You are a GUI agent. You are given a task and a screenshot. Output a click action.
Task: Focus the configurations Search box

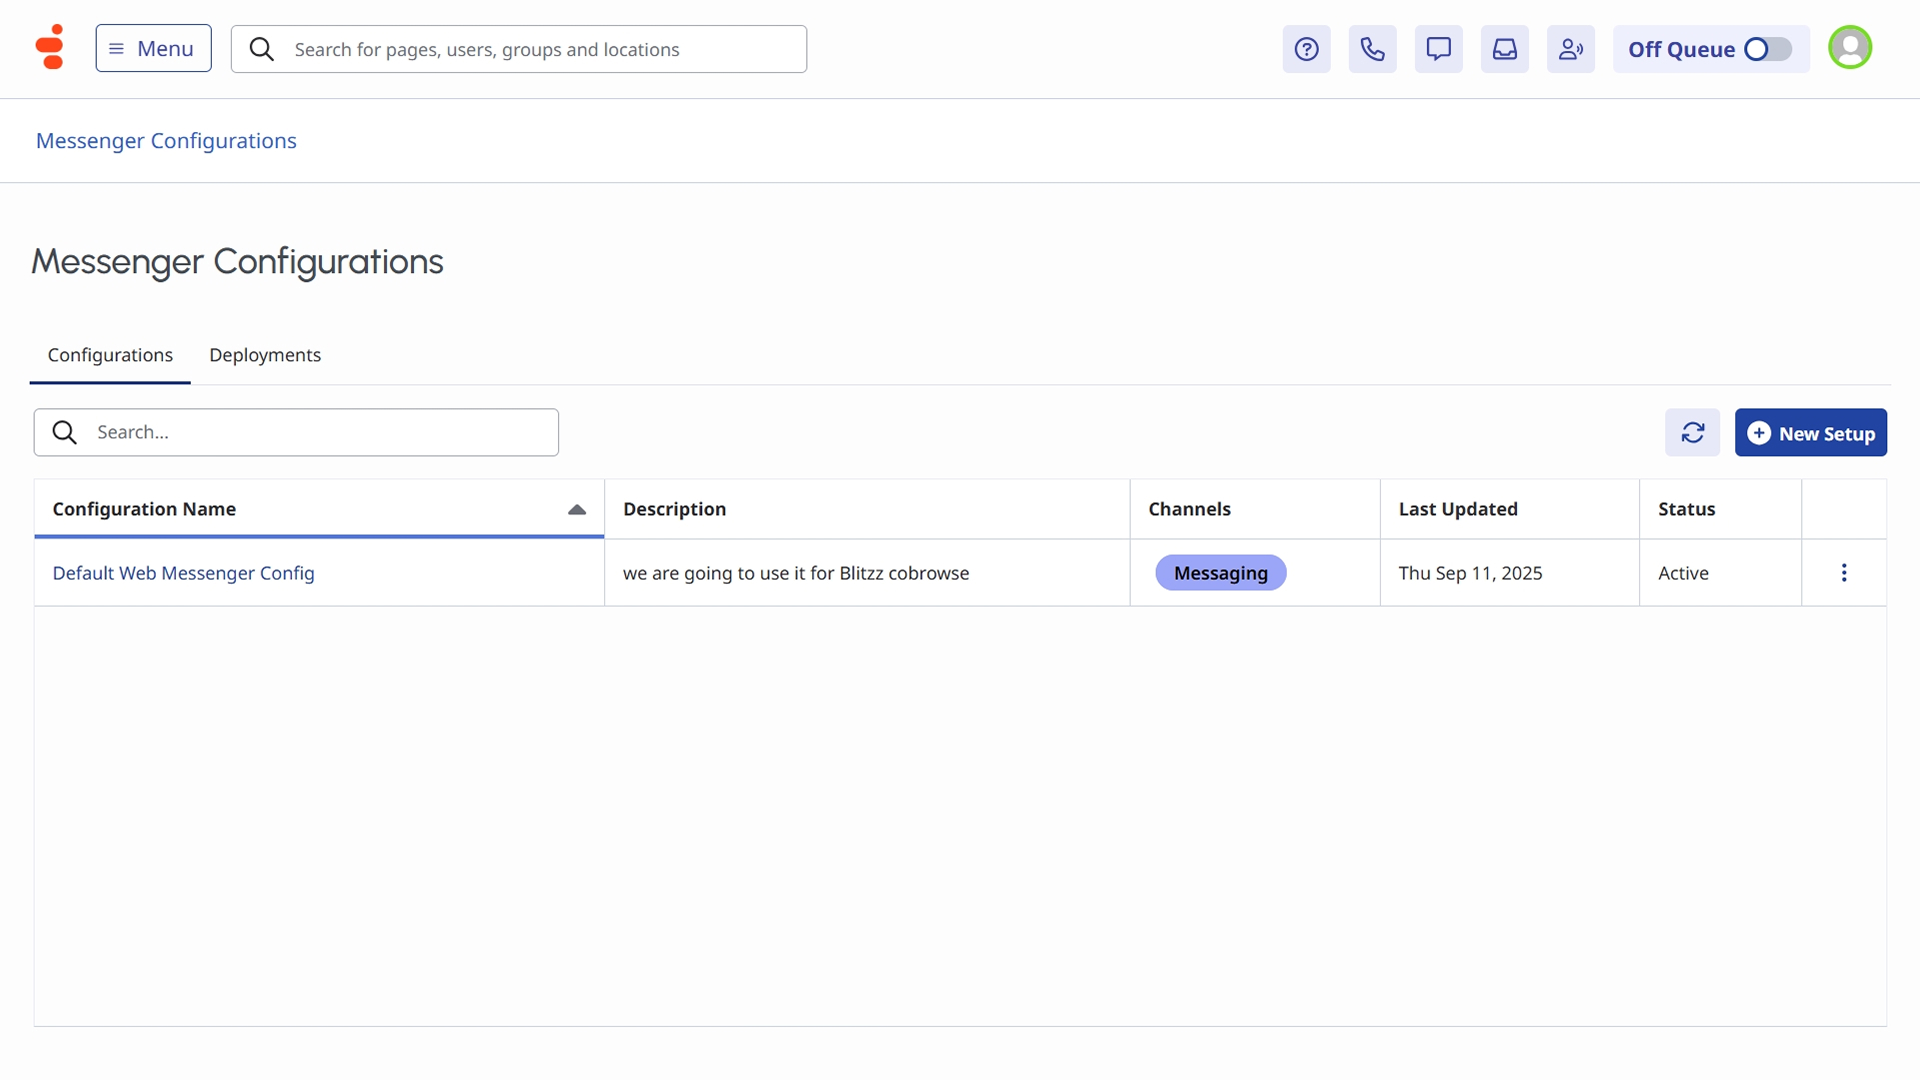320,432
